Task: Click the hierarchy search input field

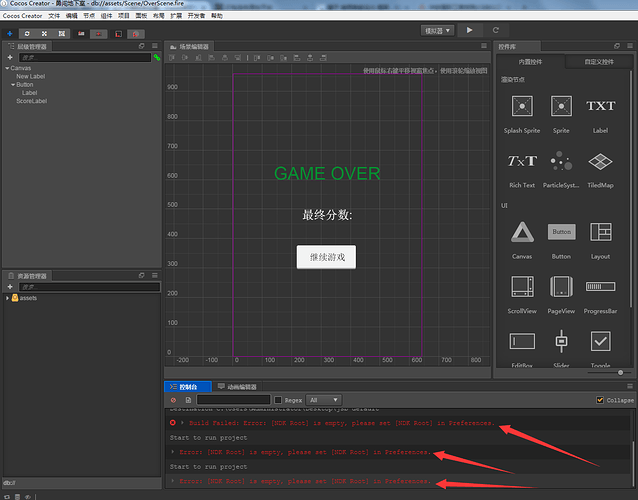Action: [85, 58]
